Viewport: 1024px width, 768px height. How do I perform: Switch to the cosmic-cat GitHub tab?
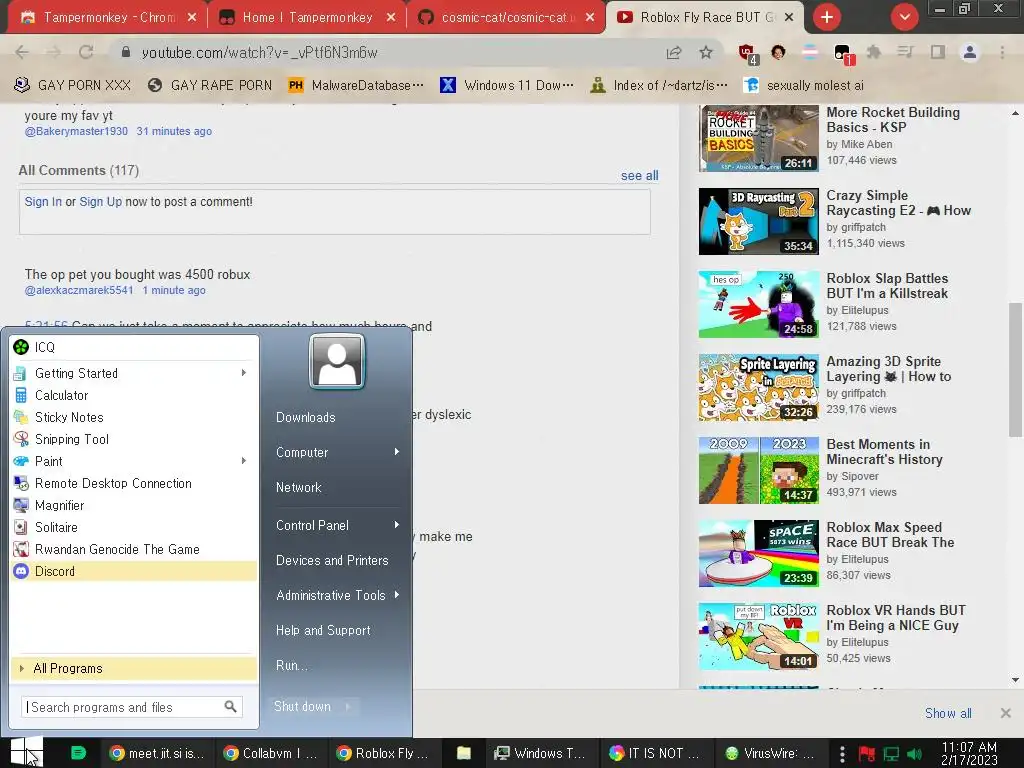click(x=505, y=18)
